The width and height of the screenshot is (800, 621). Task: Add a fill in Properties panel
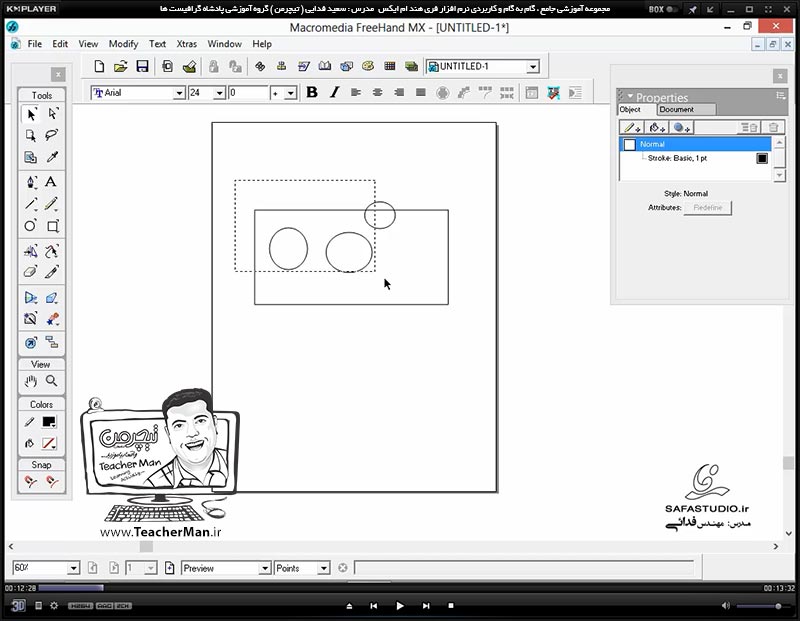[657, 128]
